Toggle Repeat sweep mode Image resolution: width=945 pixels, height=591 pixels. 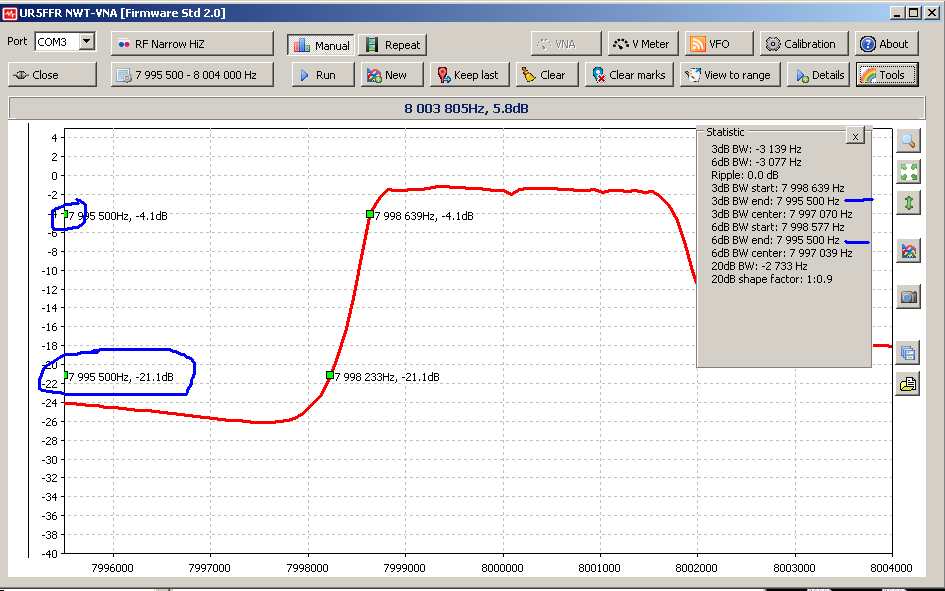[393, 45]
